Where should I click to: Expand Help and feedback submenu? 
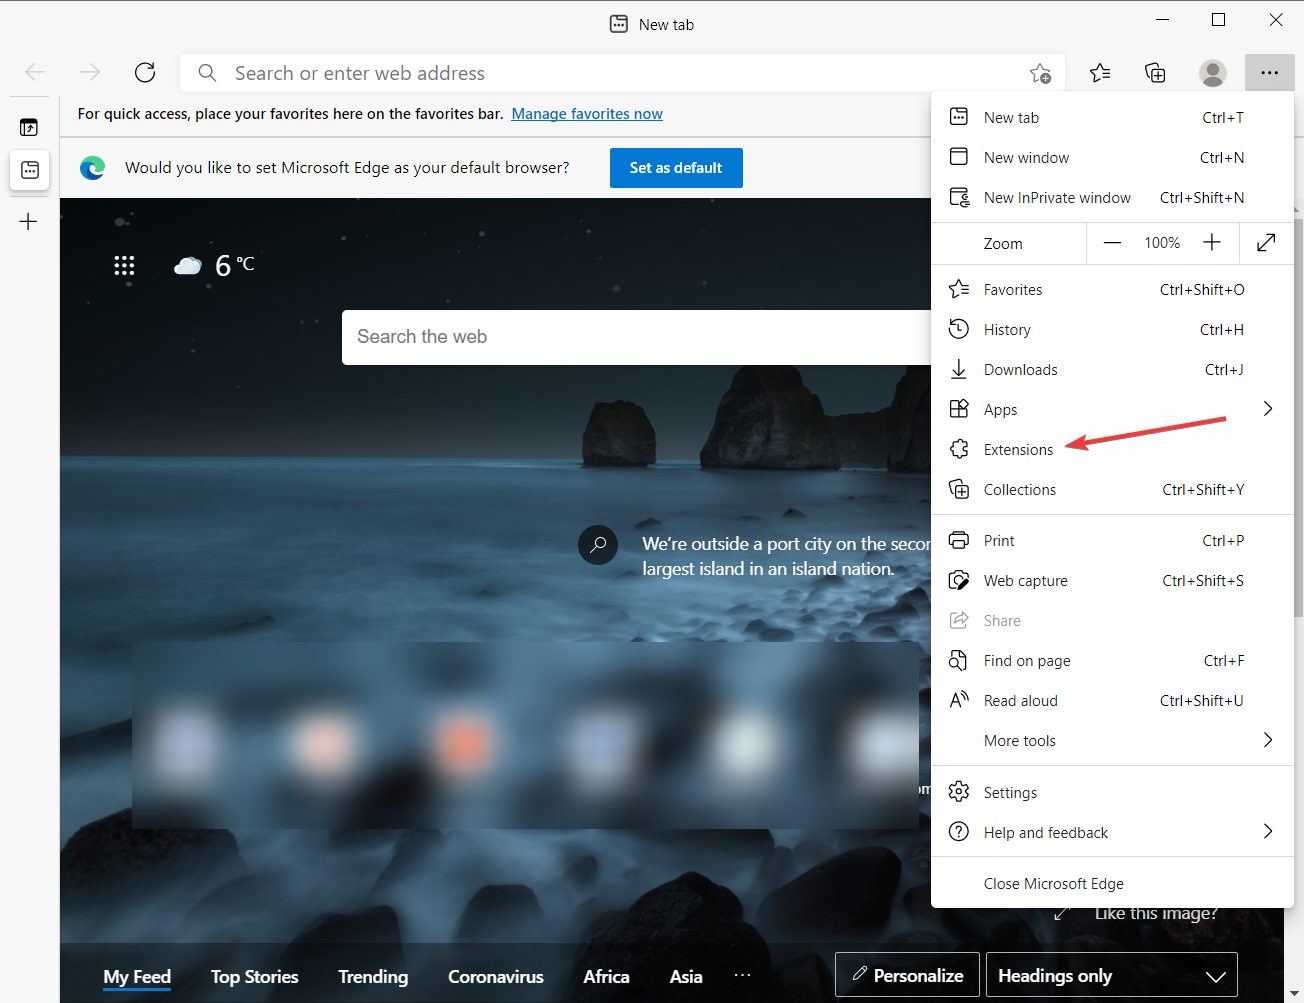click(x=1112, y=832)
